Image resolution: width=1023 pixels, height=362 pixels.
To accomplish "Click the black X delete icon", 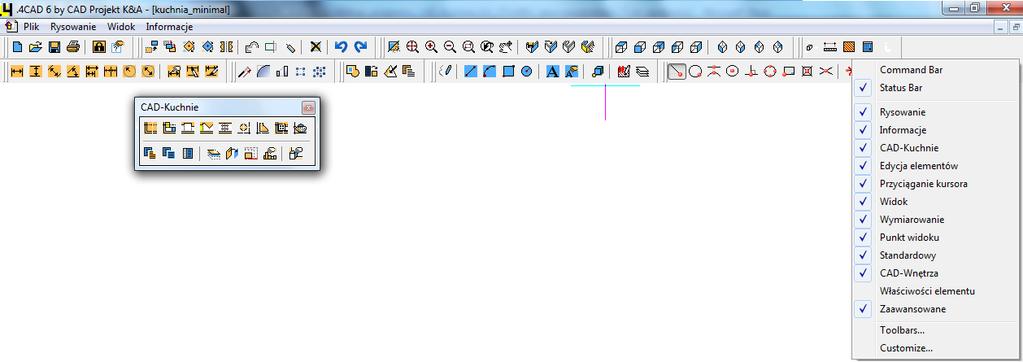I will 316,47.
